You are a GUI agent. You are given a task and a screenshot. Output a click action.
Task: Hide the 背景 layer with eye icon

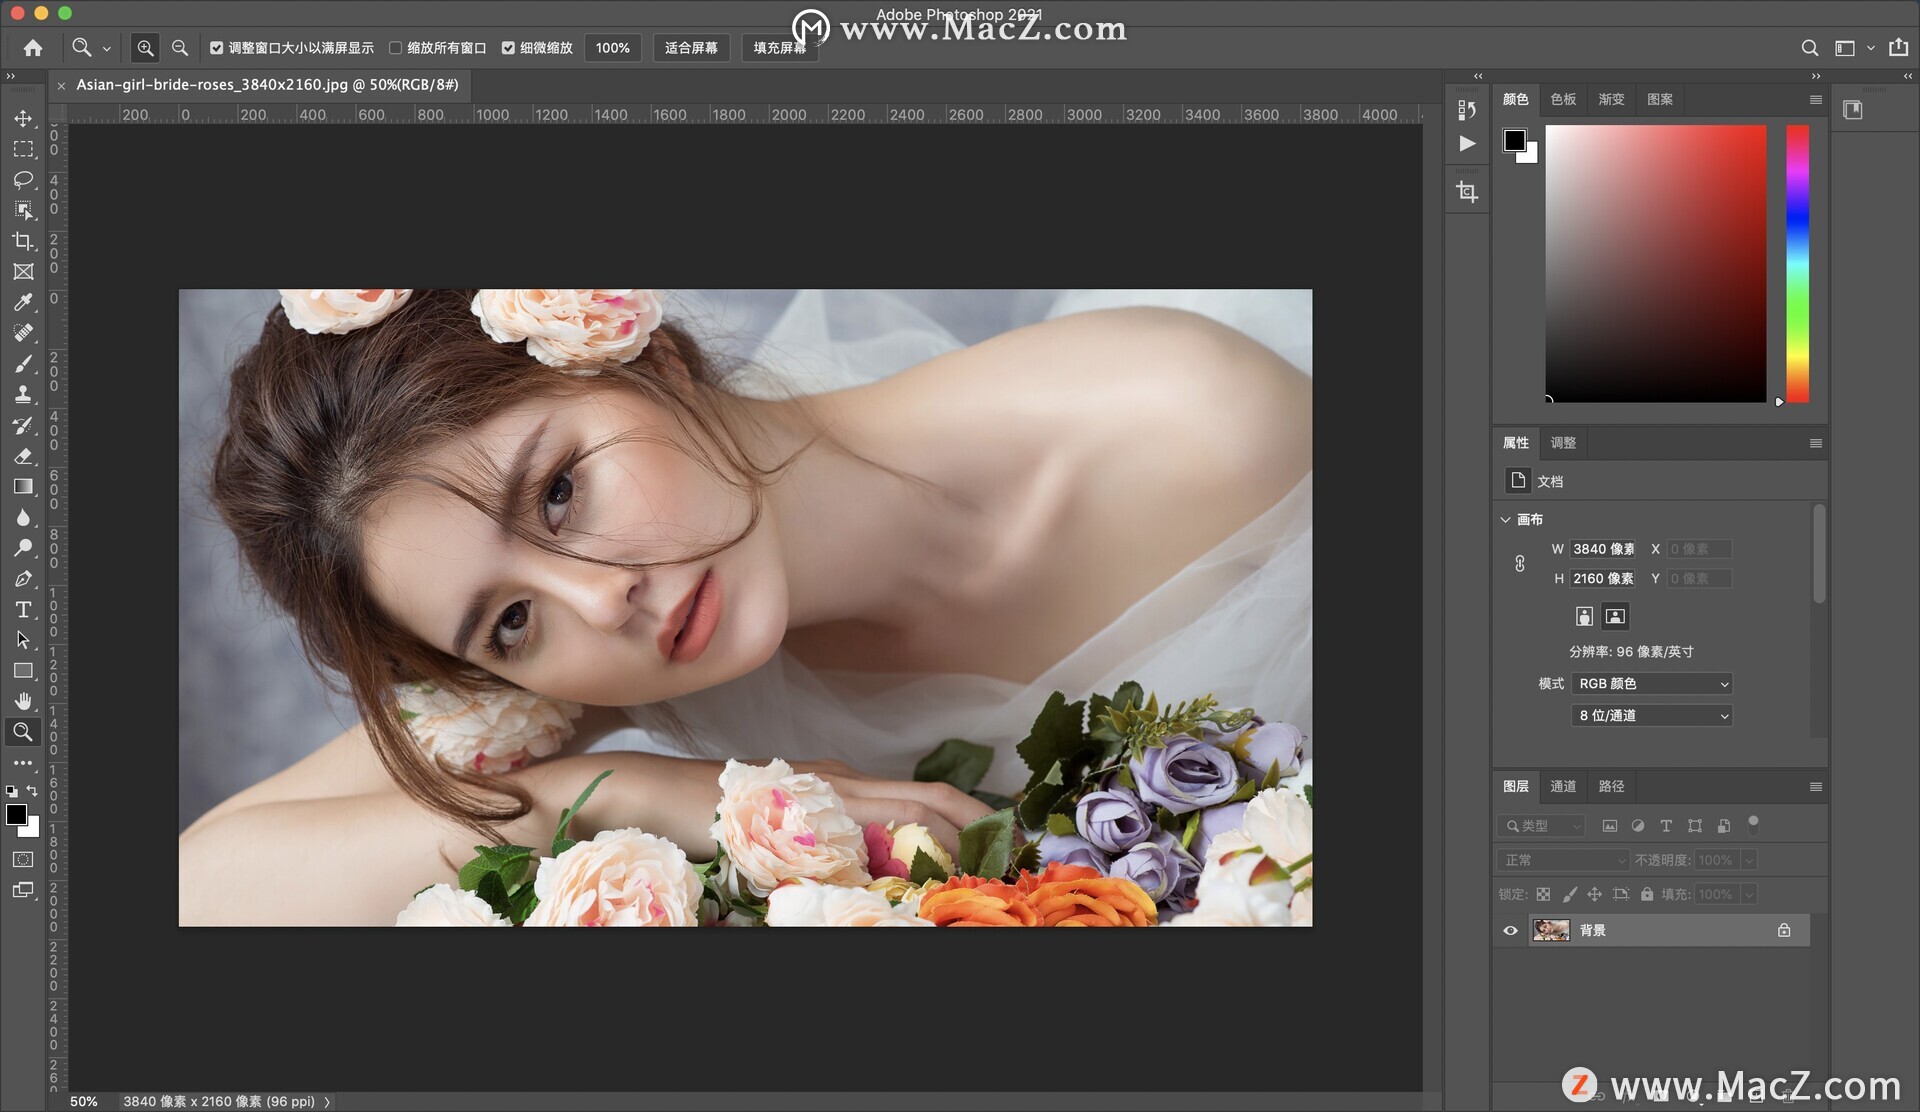tap(1511, 931)
